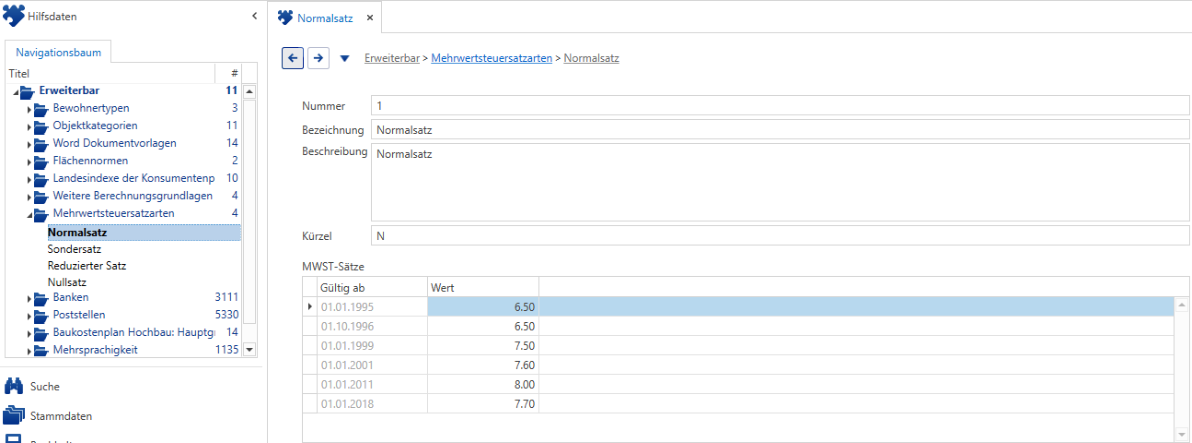Click the Nummer input field
The width and height of the screenshot is (1192, 443).
click(780, 106)
